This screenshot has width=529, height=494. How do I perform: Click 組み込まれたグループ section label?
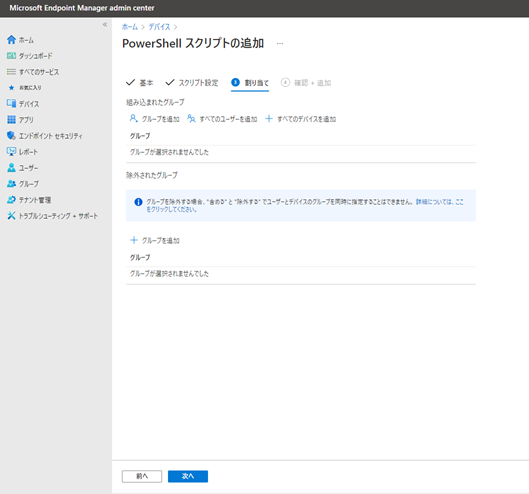point(155,102)
